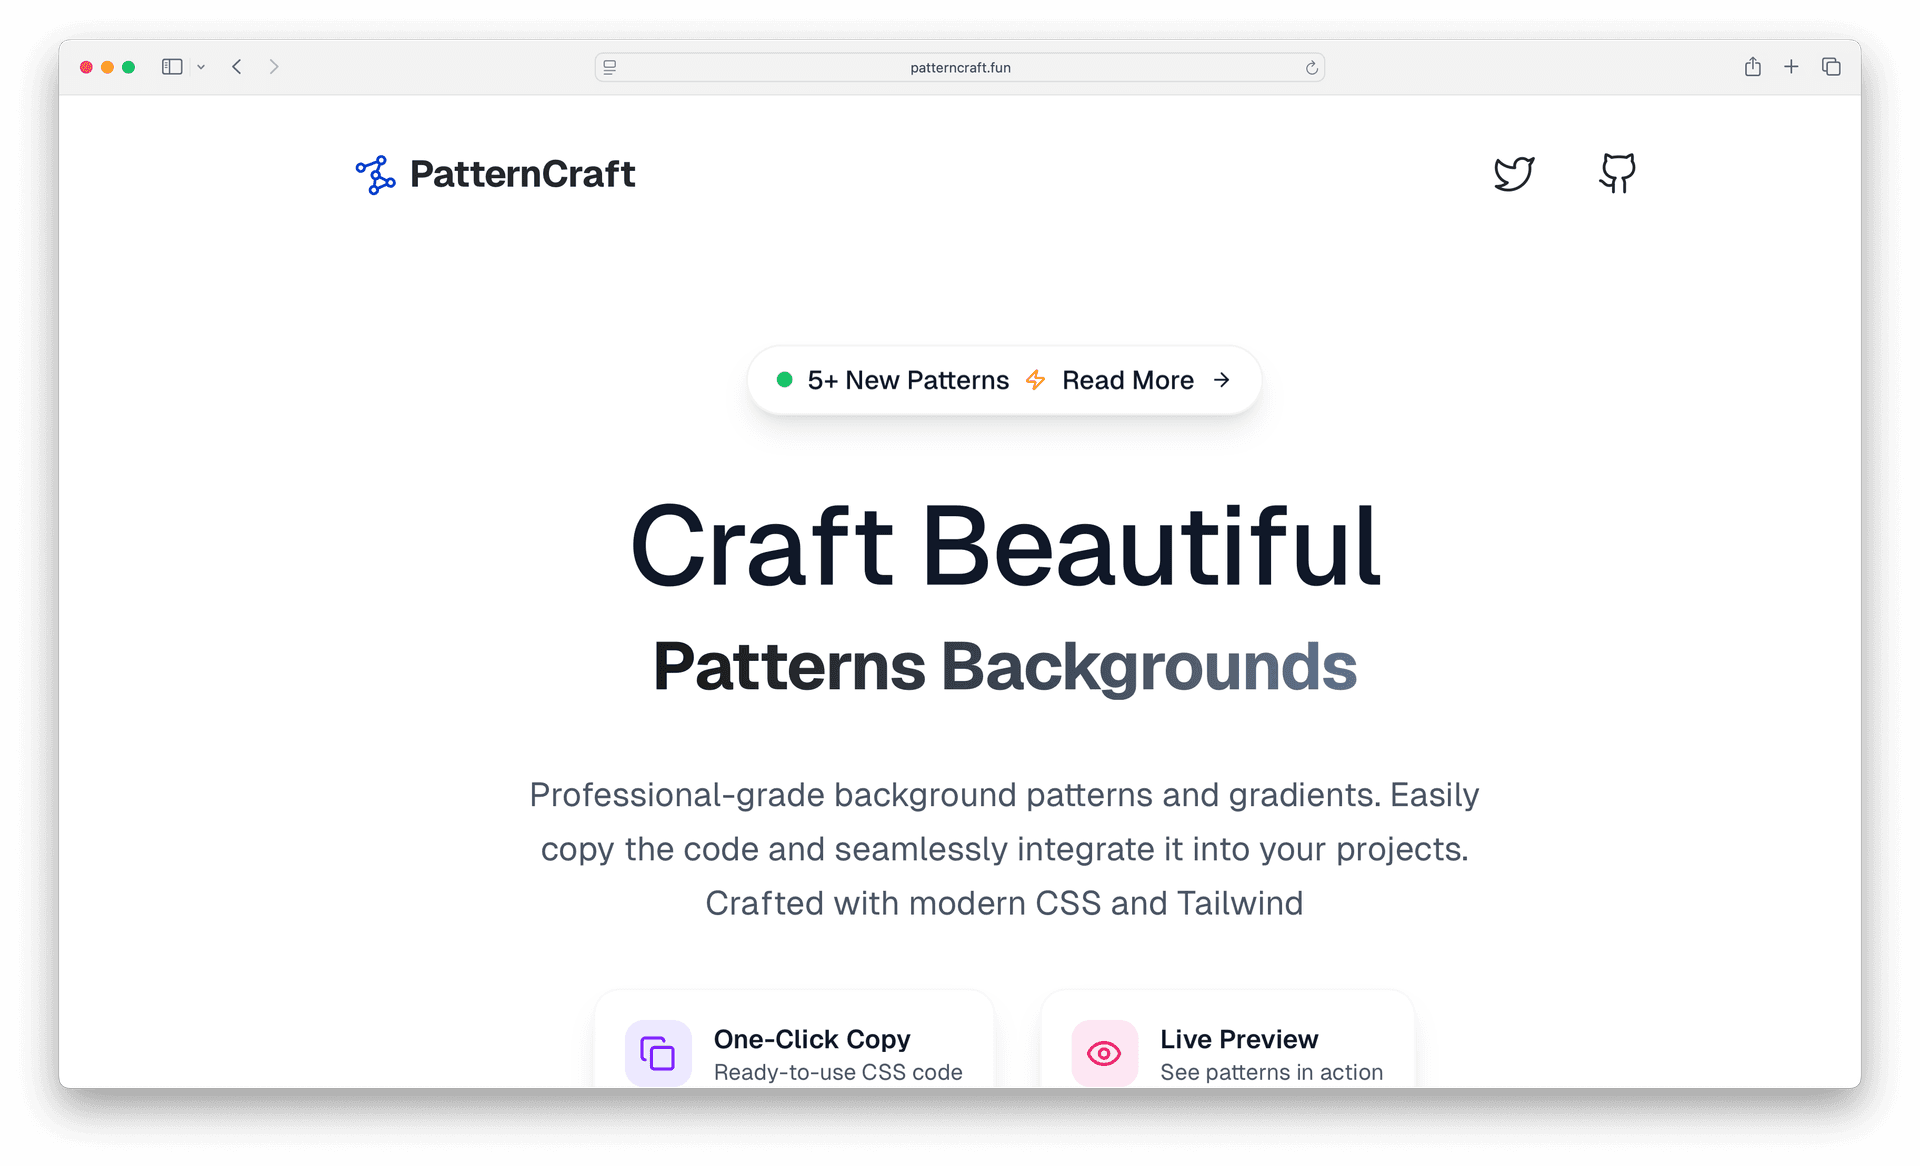Click the Live Preview feature card title
The height and width of the screenshot is (1166, 1920).
1238,1039
